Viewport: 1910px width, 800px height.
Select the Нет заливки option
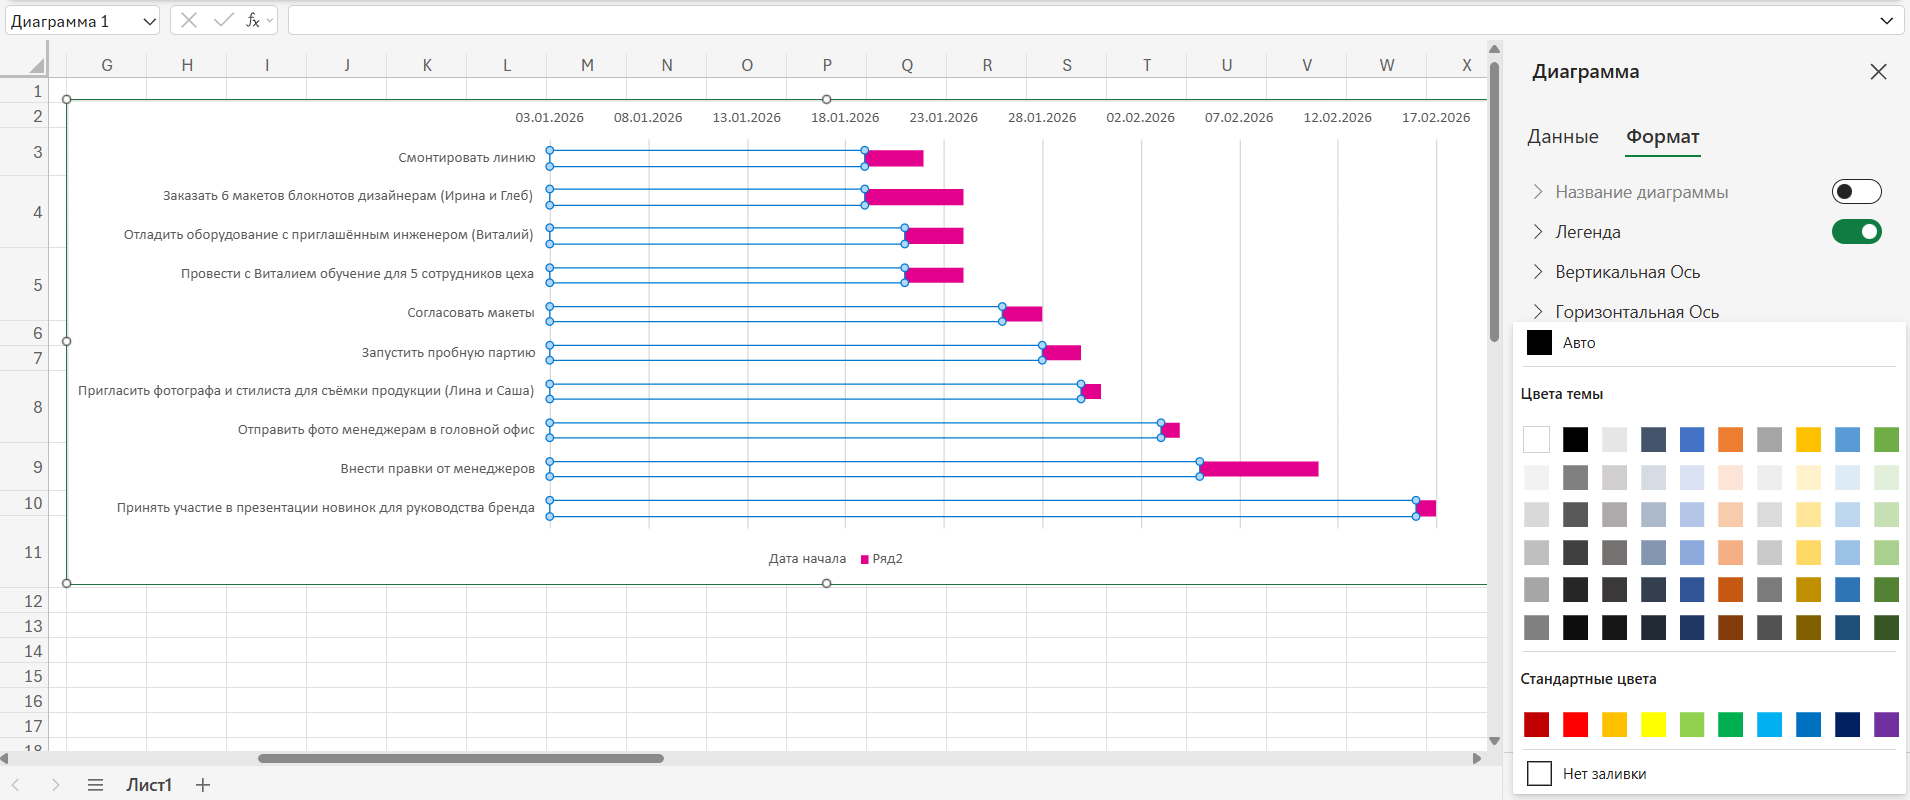pyautogui.click(x=1604, y=773)
